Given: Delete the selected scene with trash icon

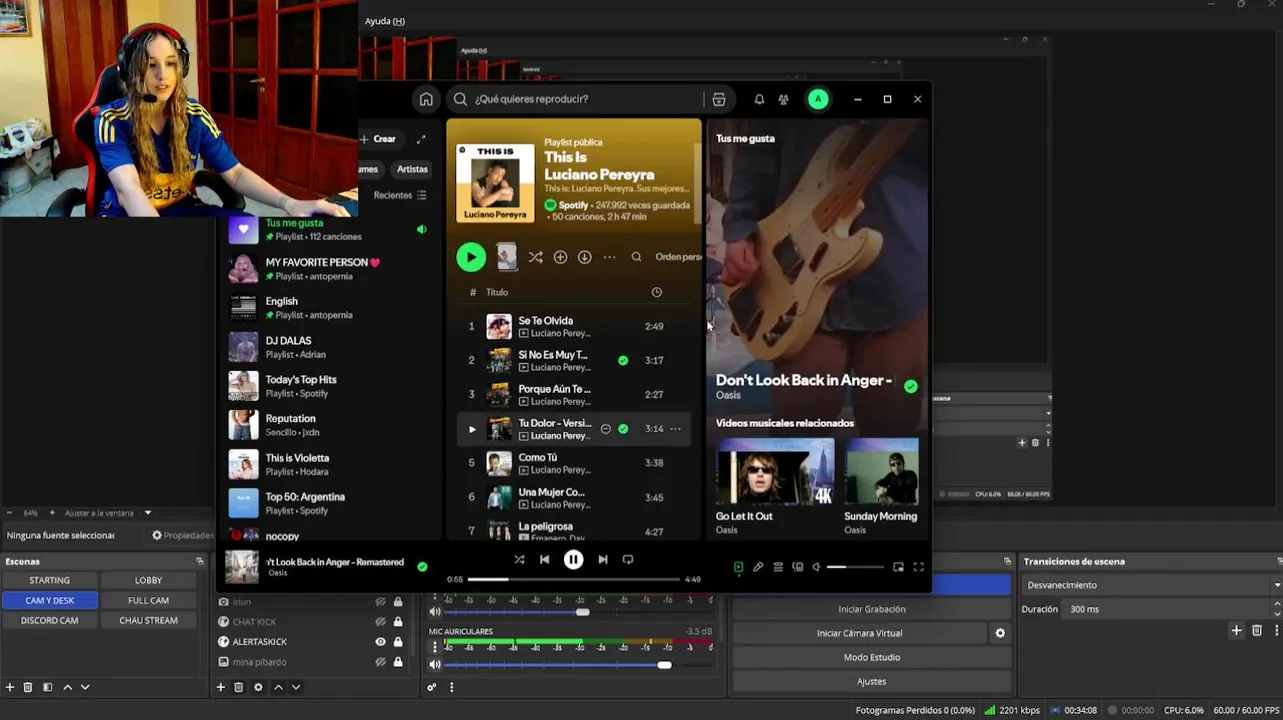Looking at the screenshot, I should [28, 687].
